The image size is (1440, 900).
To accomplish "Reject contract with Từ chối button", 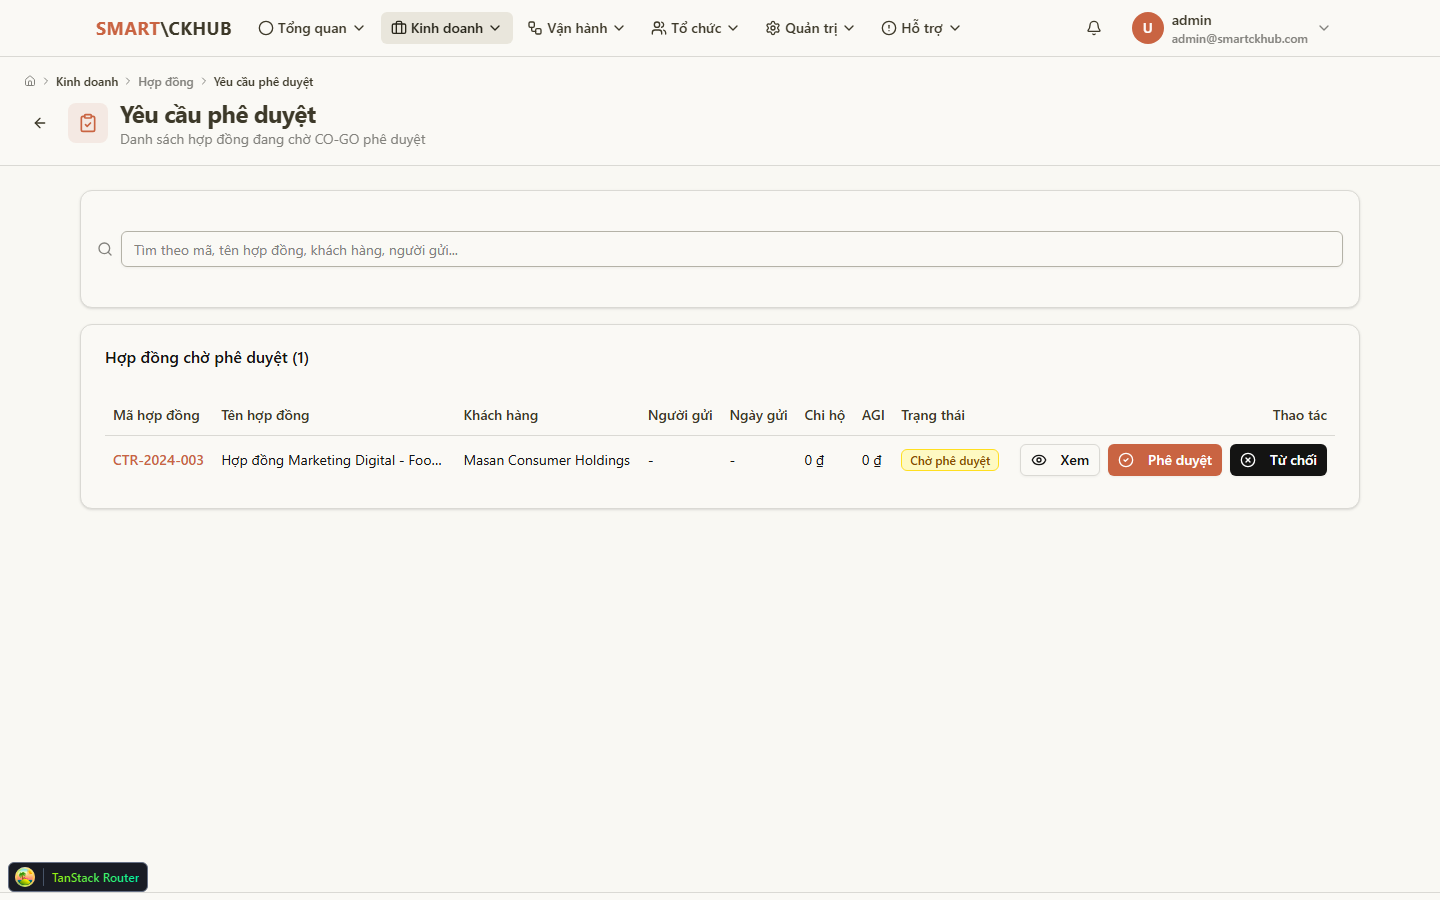I will pyautogui.click(x=1278, y=460).
